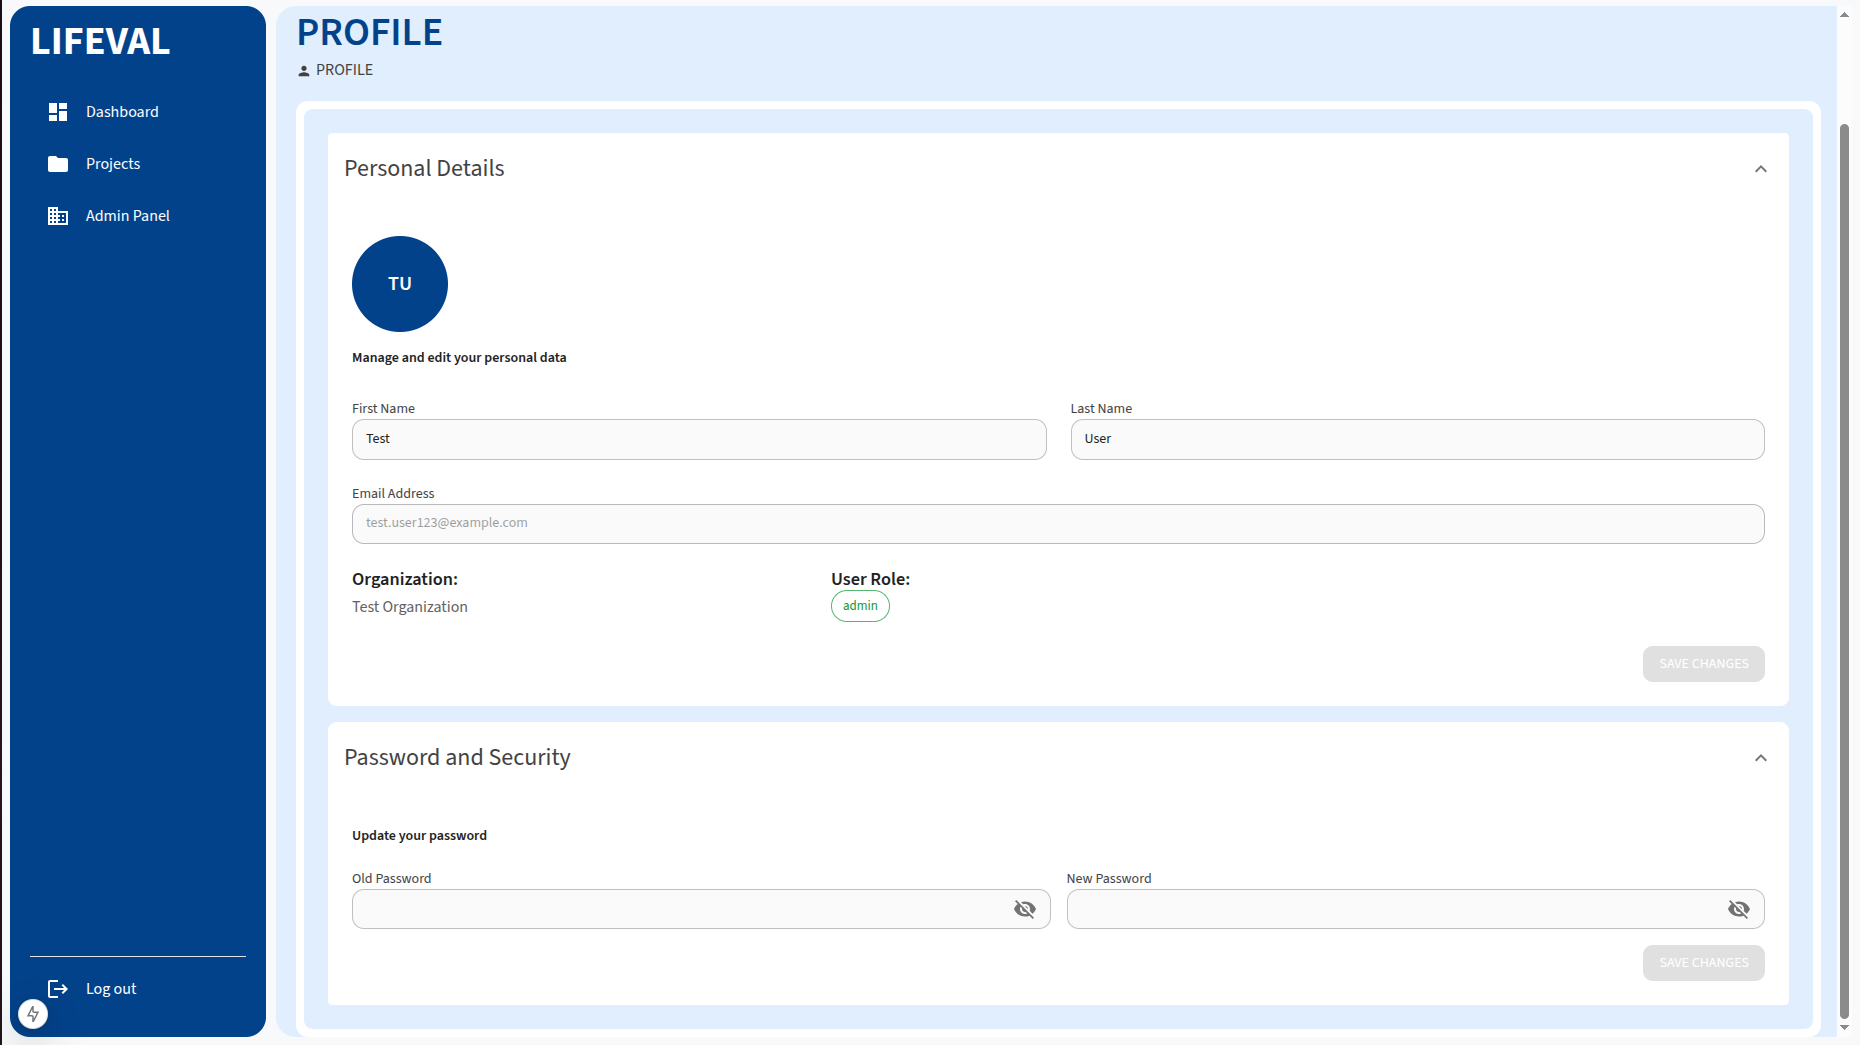Save changes for password update
Viewport: 1860px width, 1045px height.
point(1703,963)
